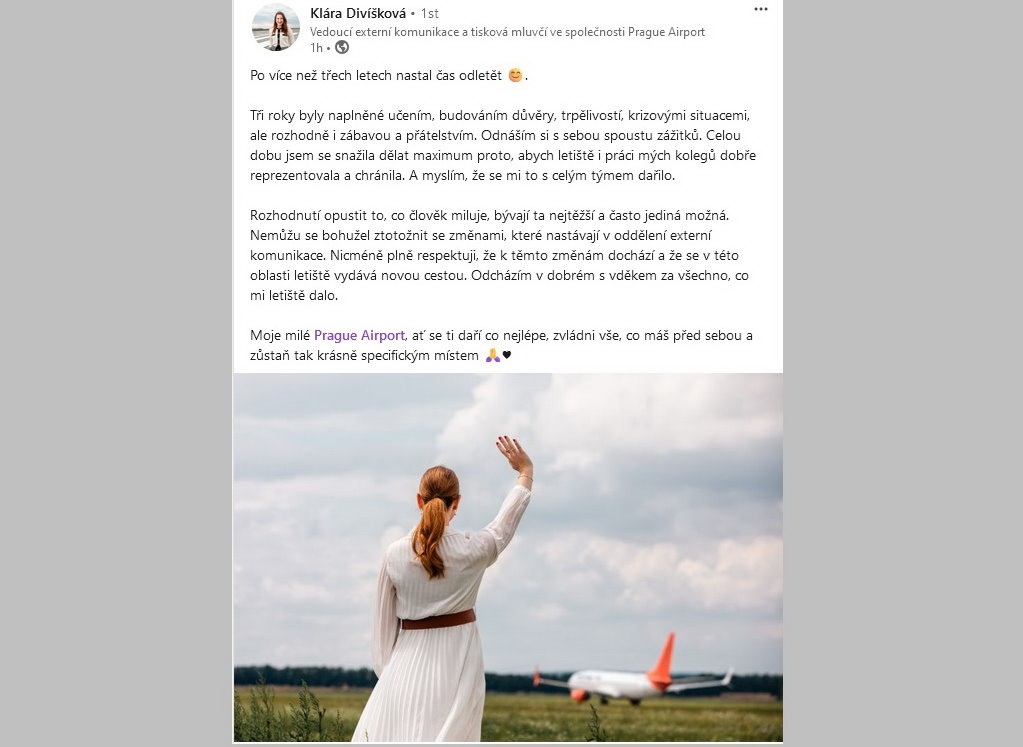Click the globe public visibility icon

pos(342,48)
